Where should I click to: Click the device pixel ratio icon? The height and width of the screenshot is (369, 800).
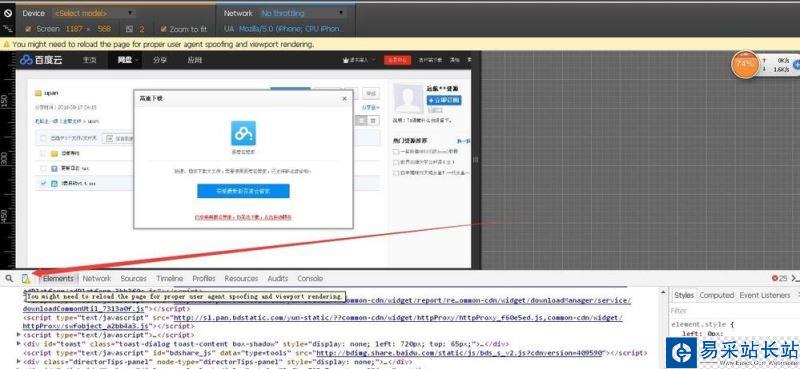click(129, 29)
